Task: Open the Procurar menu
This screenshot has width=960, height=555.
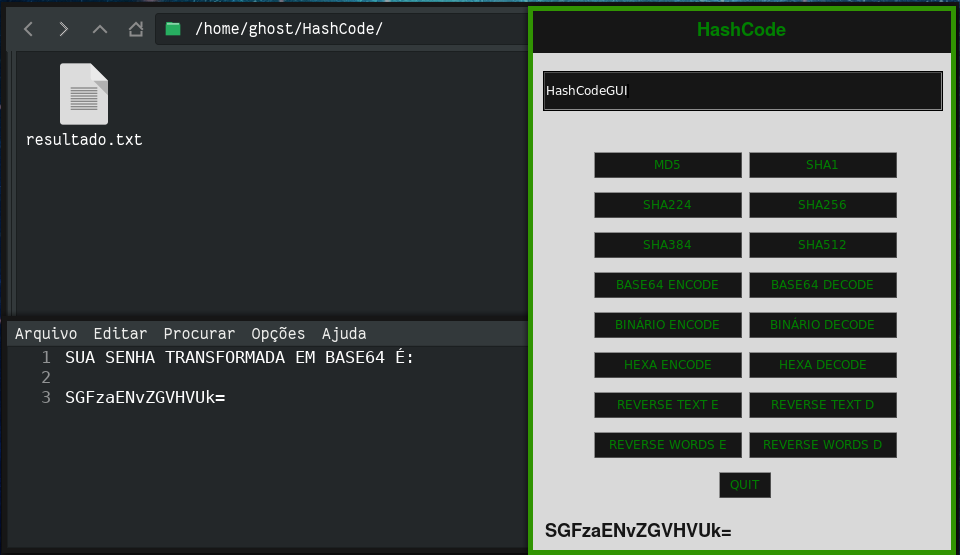Action: click(x=199, y=333)
